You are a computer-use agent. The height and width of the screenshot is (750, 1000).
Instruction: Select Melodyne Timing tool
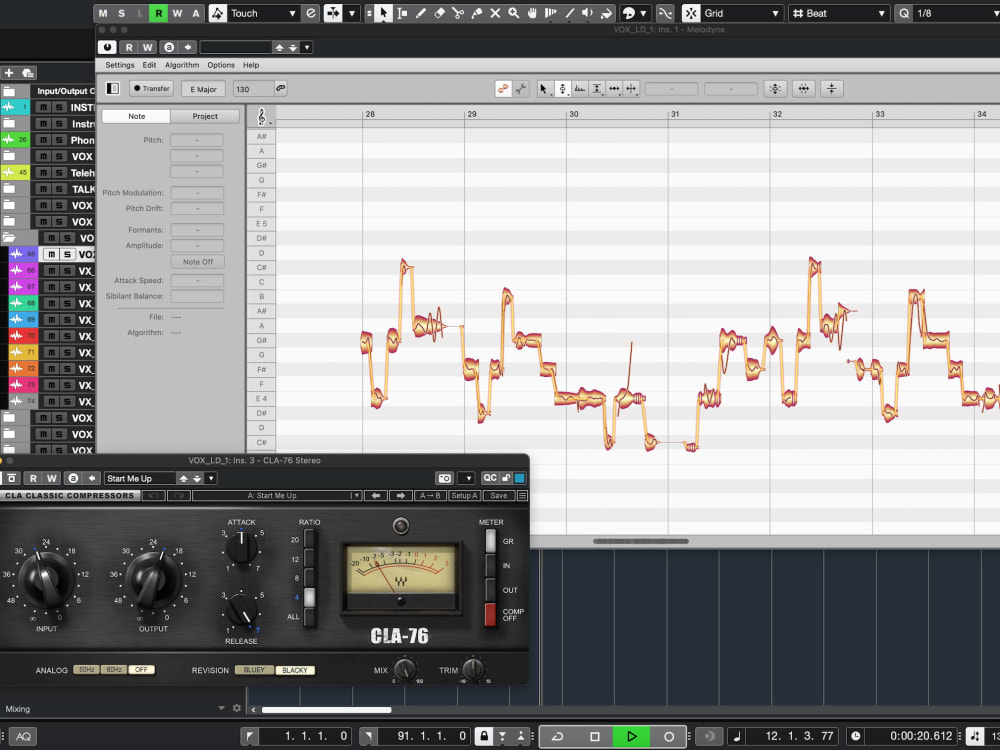point(614,89)
